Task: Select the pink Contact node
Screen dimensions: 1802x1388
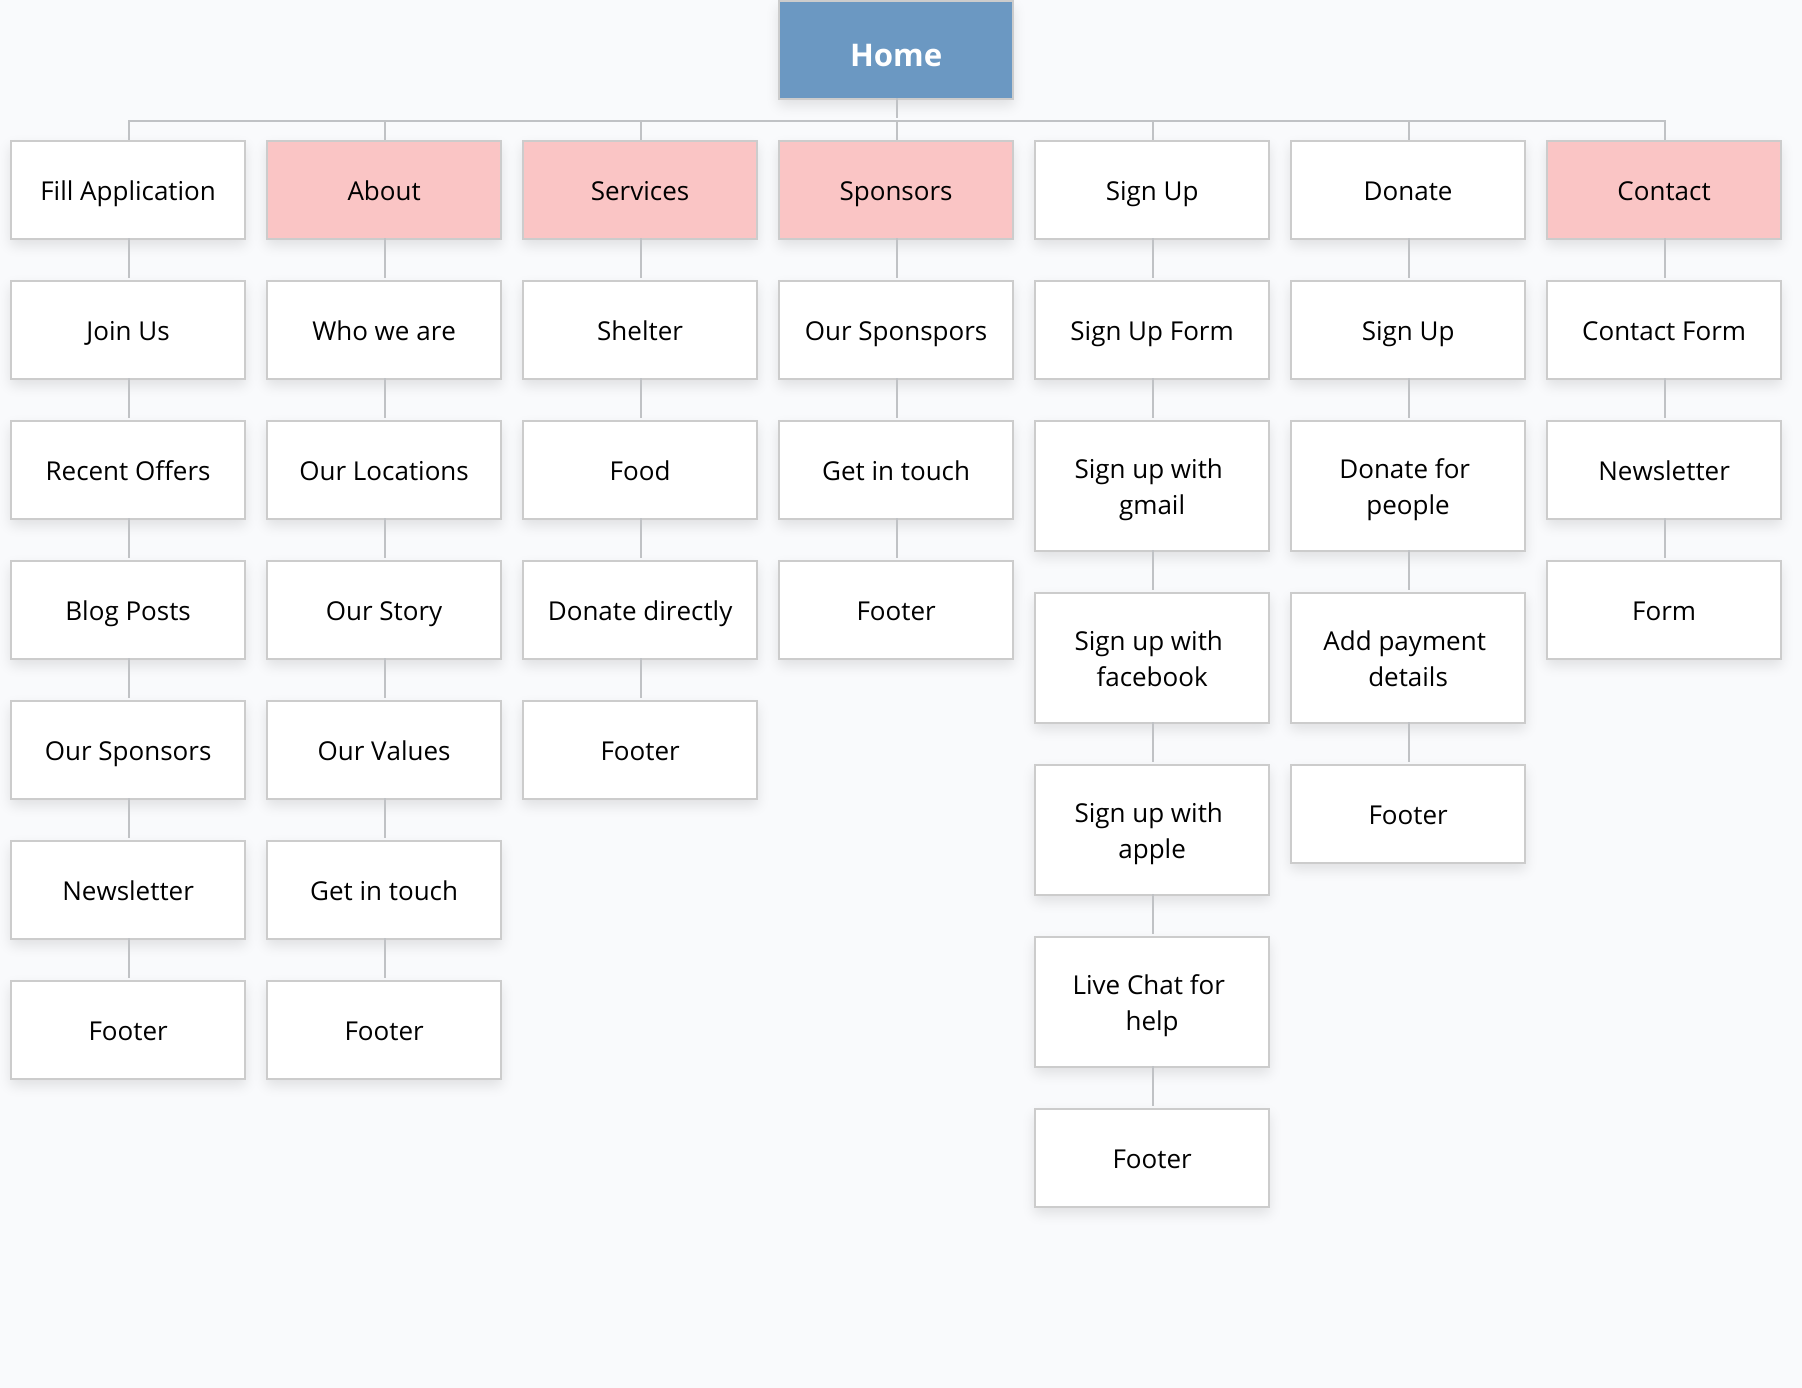Action: coord(1664,190)
